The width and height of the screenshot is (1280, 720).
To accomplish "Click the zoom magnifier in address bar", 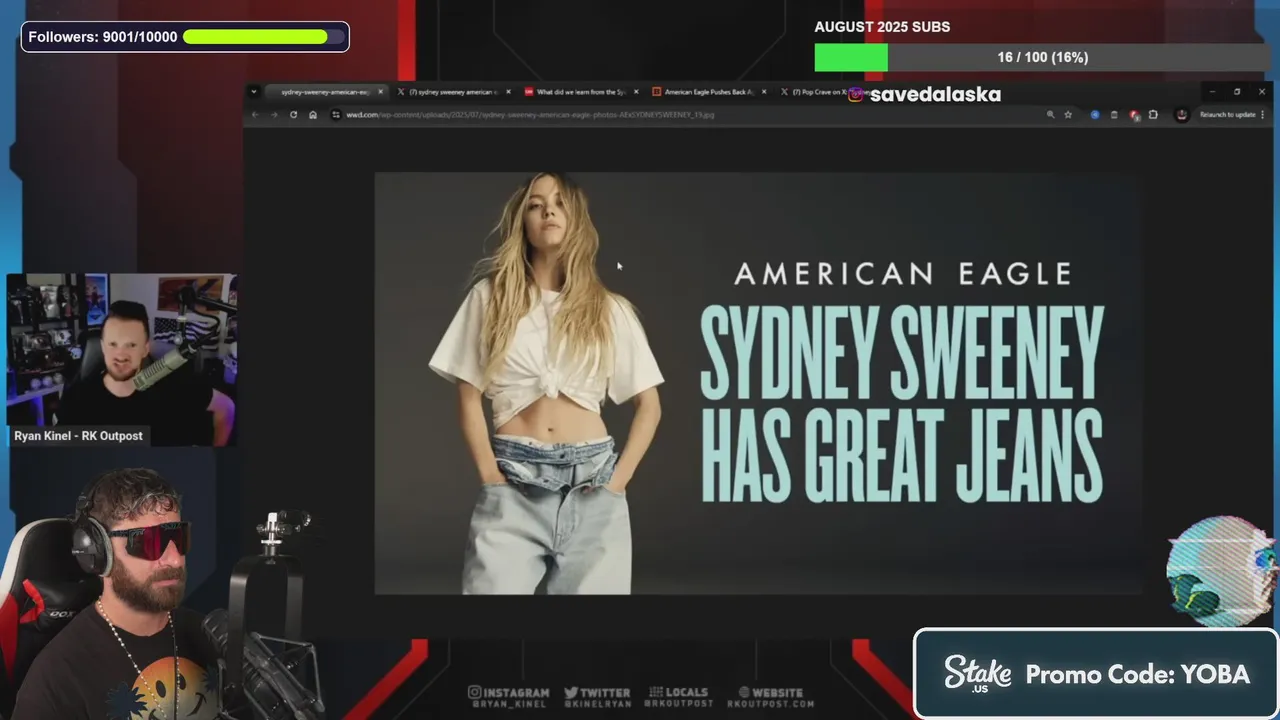I will [x=1050, y=115].
